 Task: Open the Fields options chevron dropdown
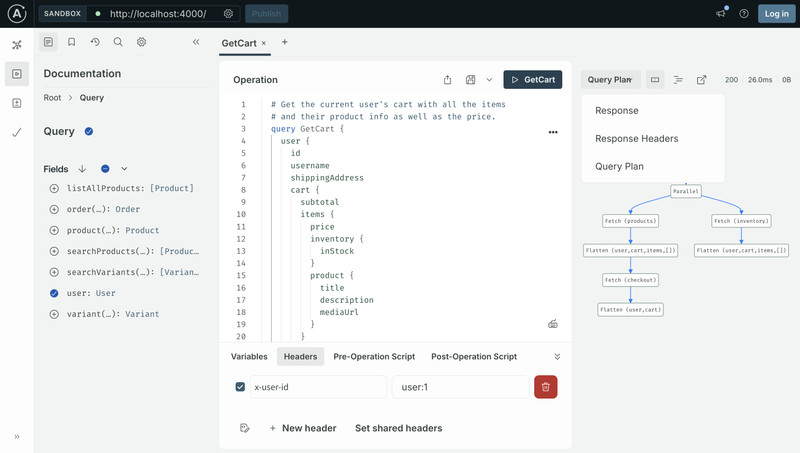[124, 169]
